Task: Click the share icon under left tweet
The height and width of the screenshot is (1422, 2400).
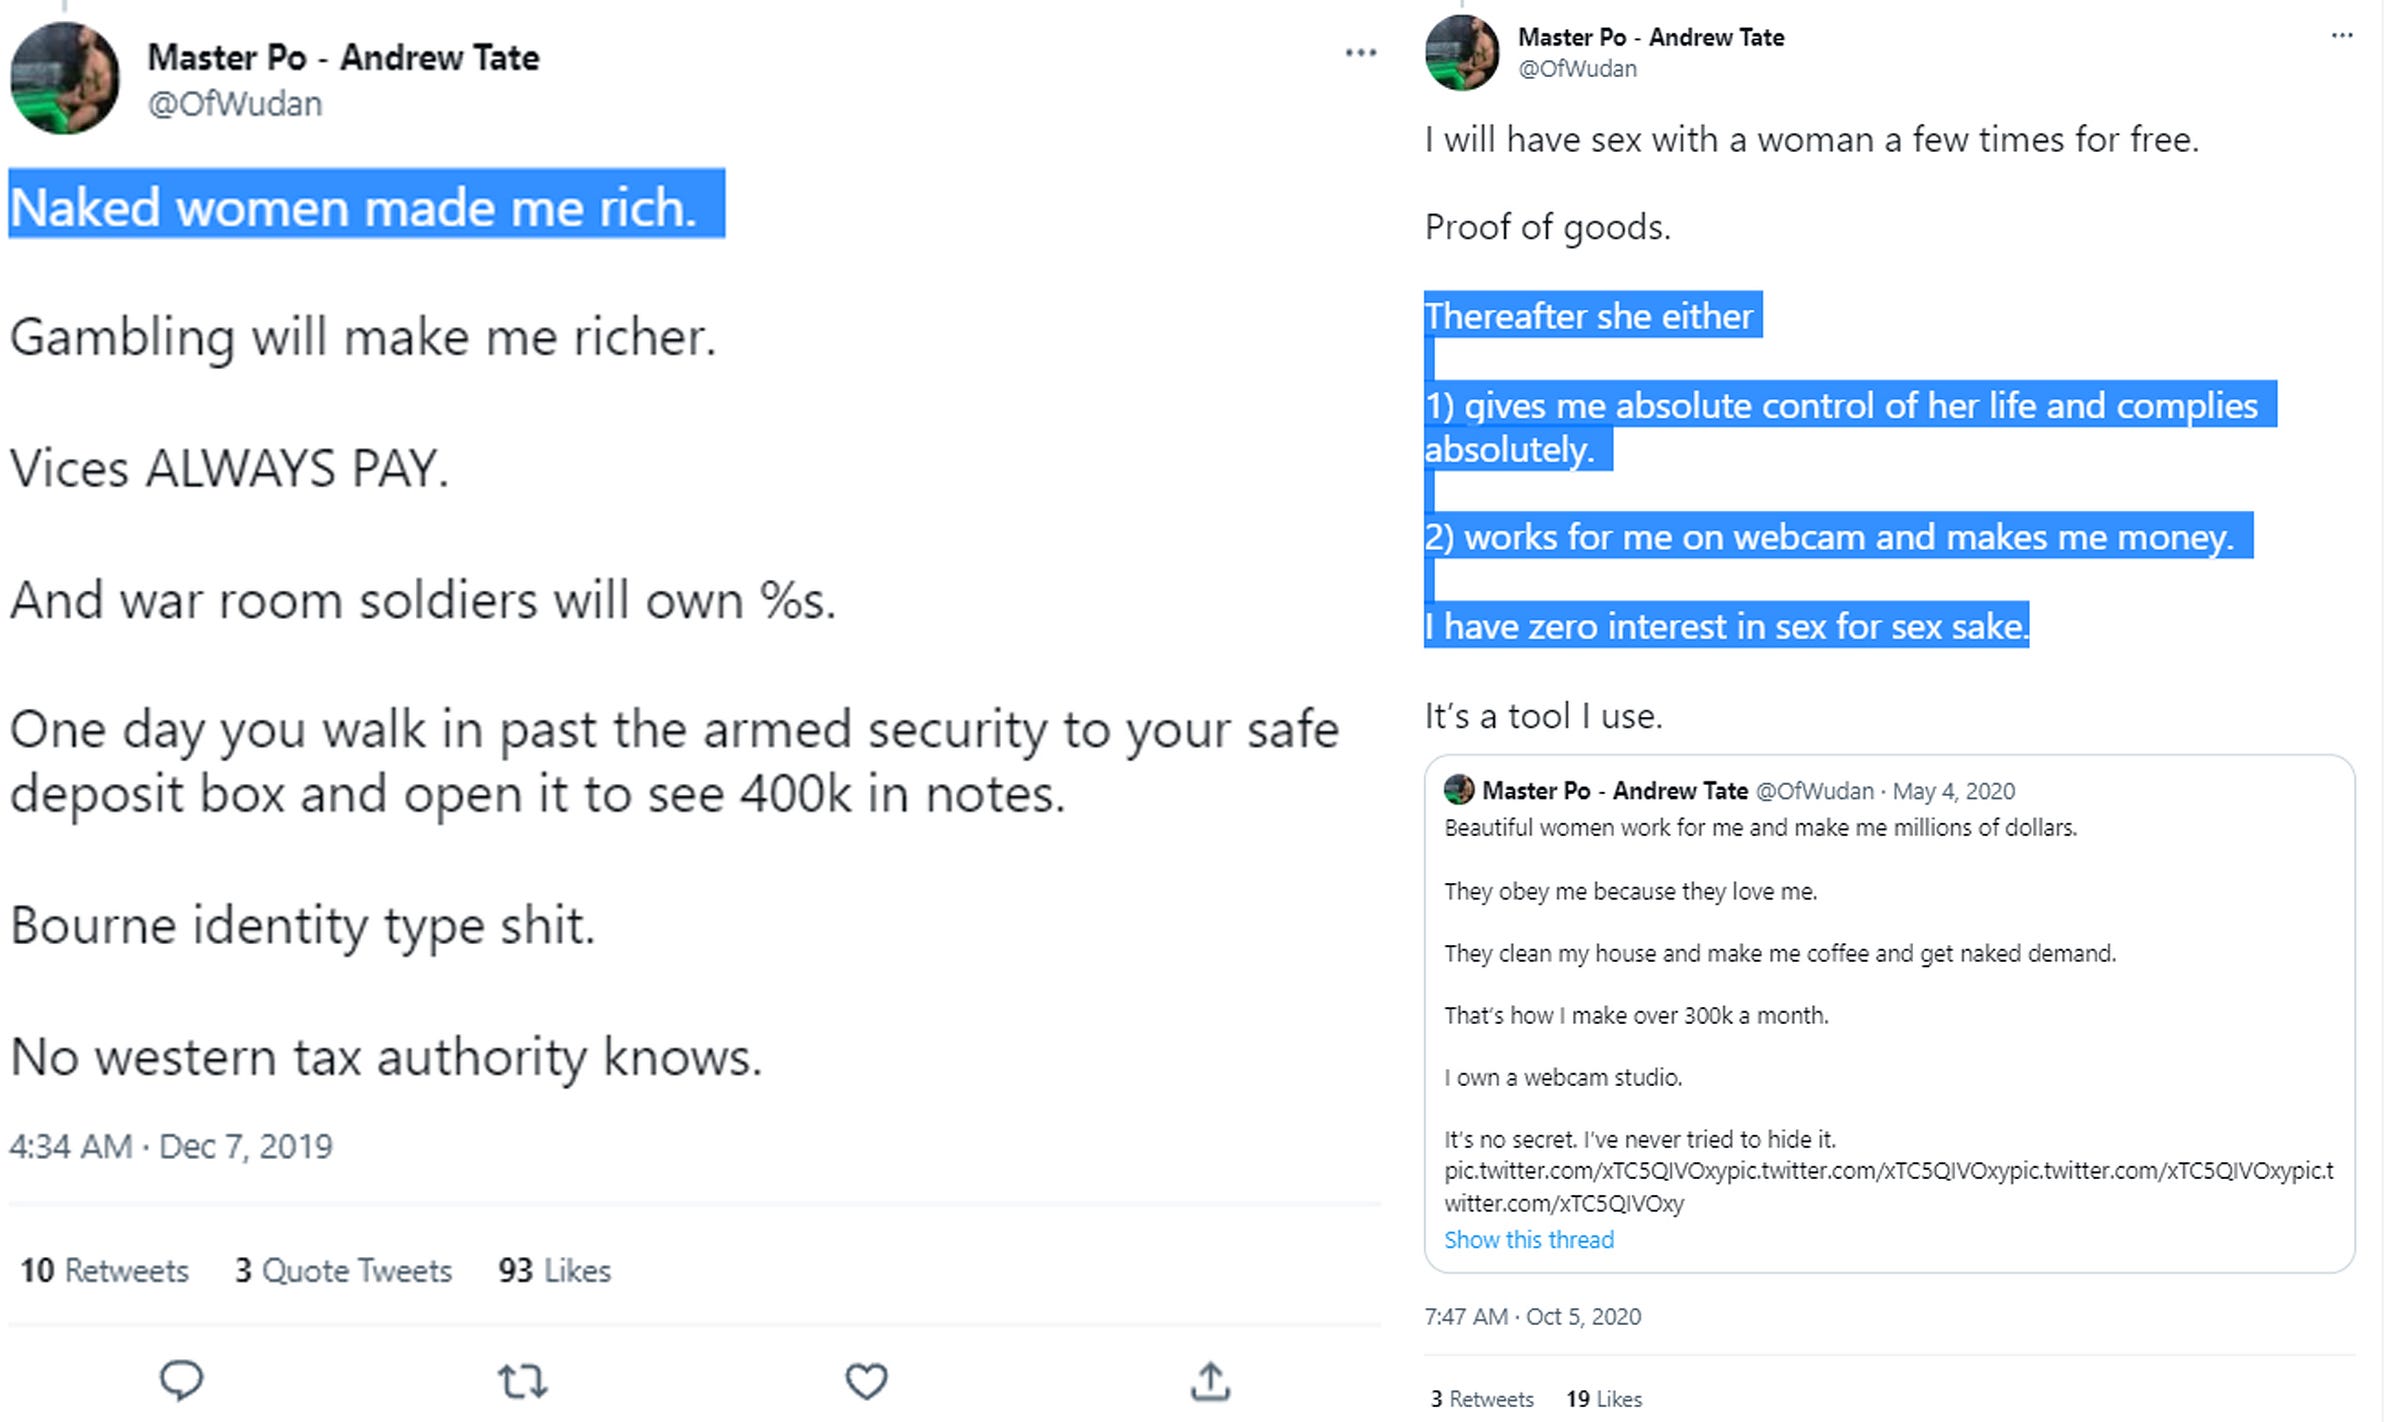Action: (x=1210, y=1380)
